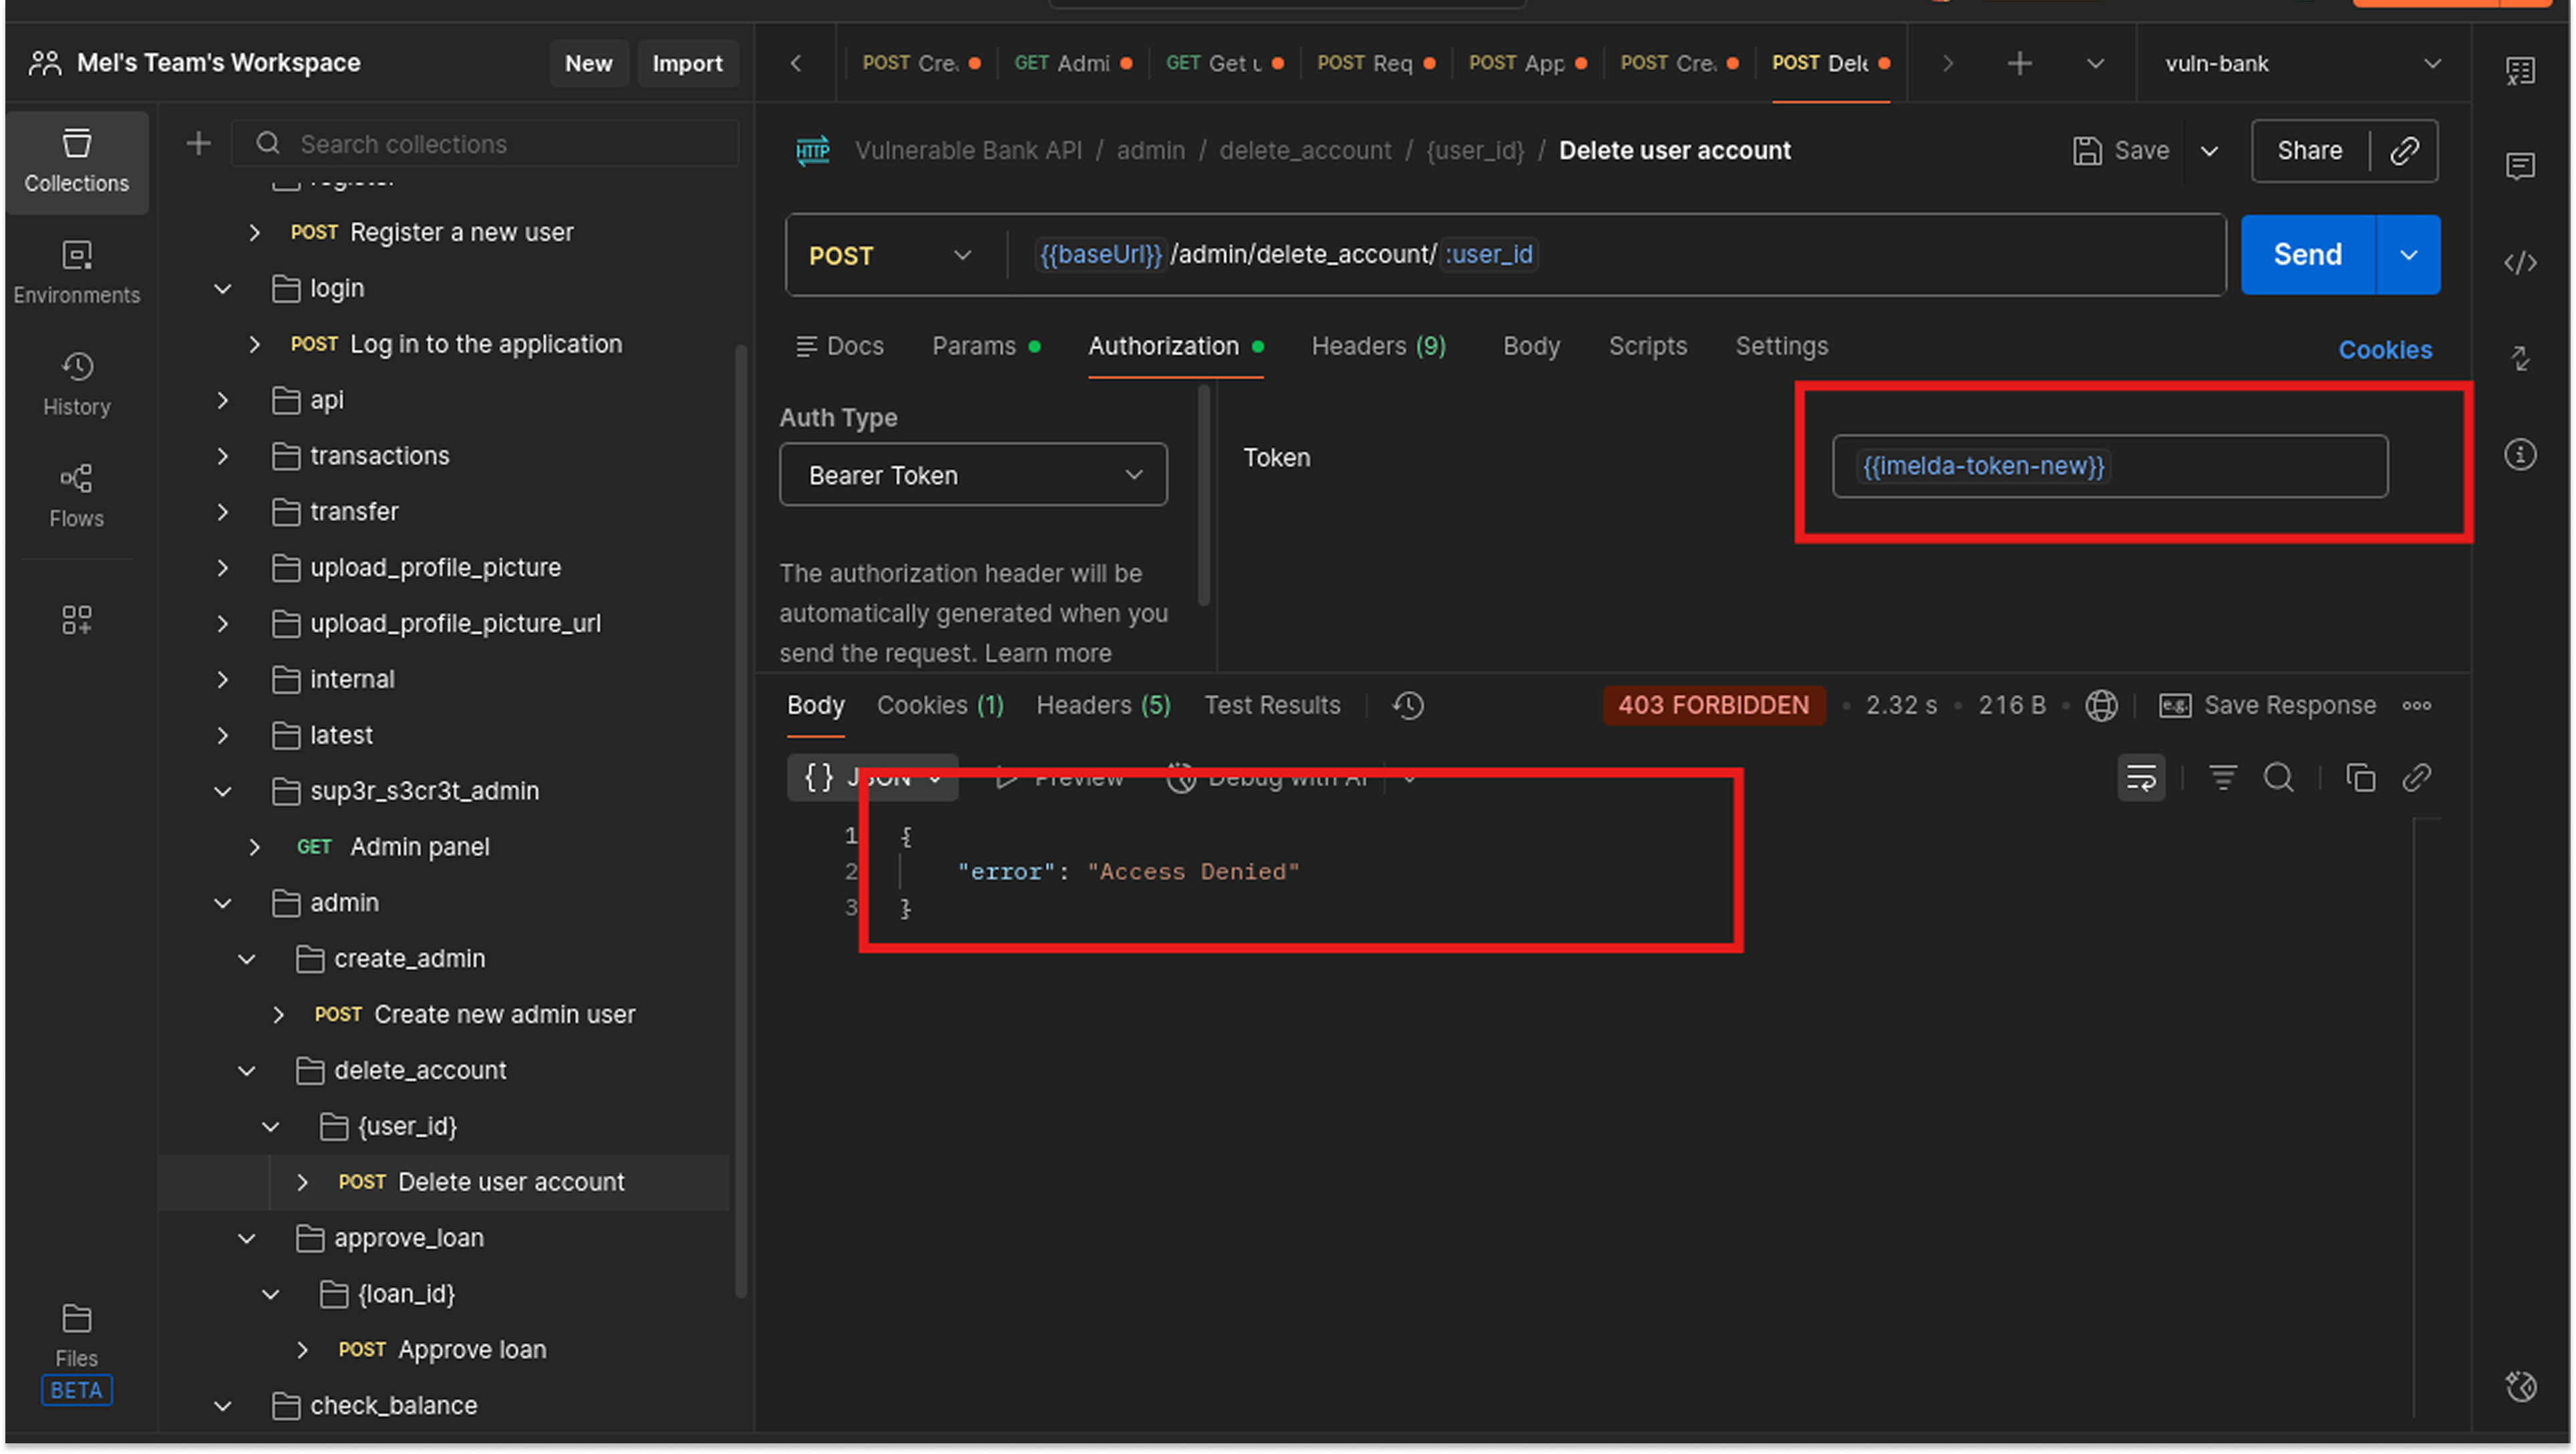Open the Flows panel
This screenshot has height=1454, width=2576.
(x=77, y=494)
